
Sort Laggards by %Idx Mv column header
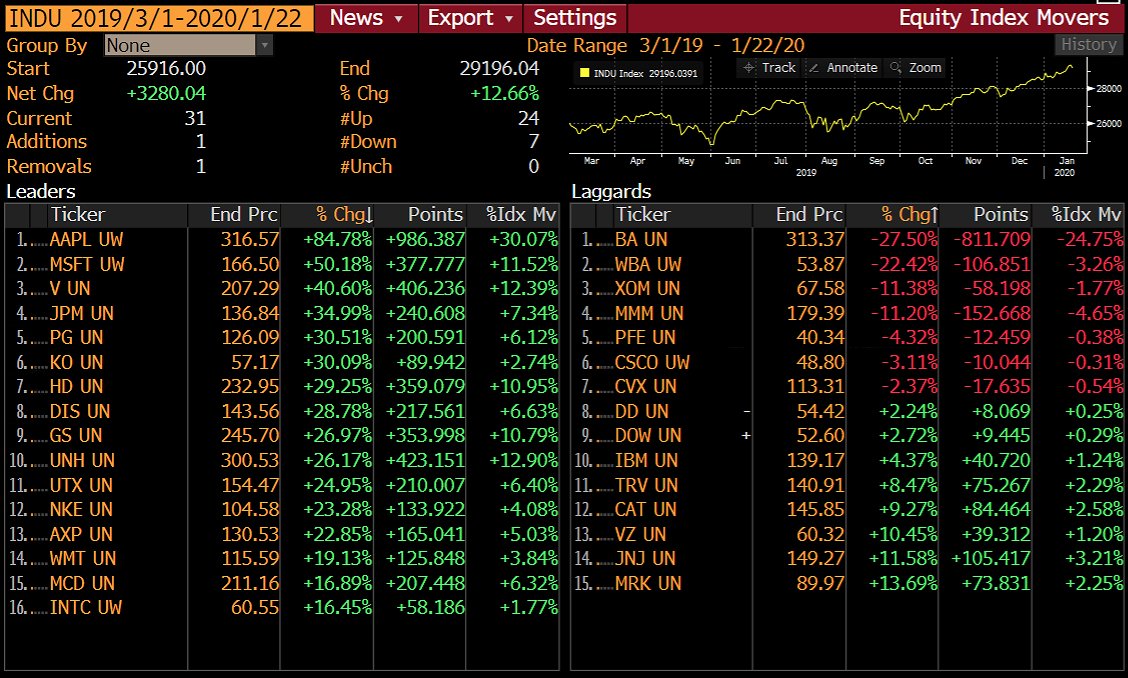click(1078, 214)
